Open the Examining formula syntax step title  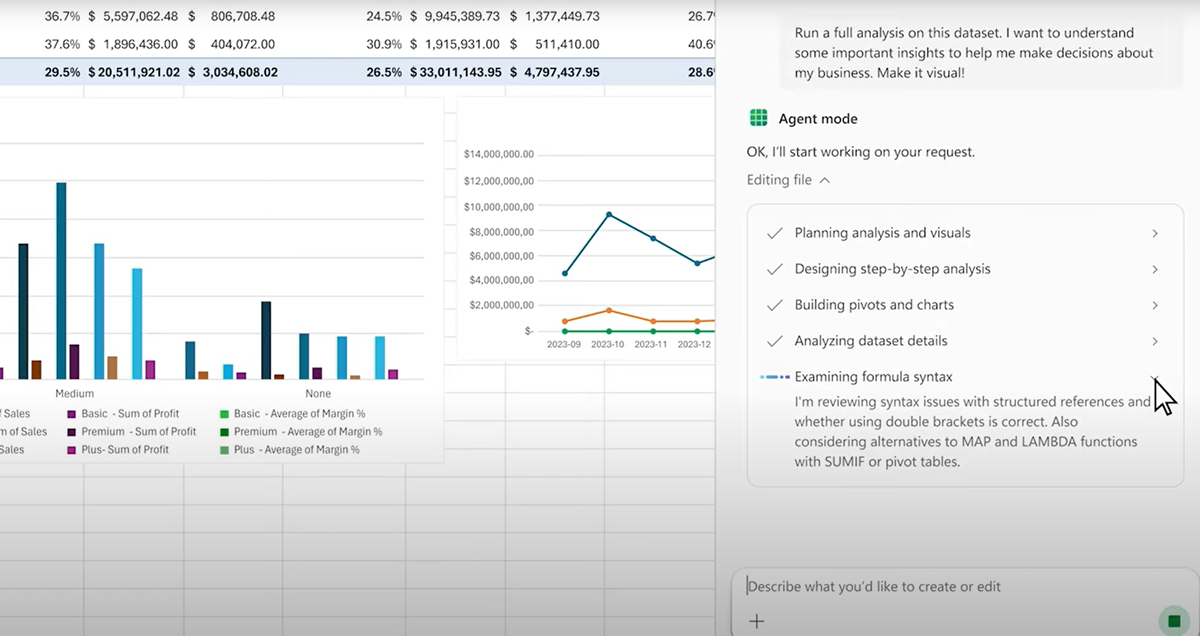pos(873,377)
